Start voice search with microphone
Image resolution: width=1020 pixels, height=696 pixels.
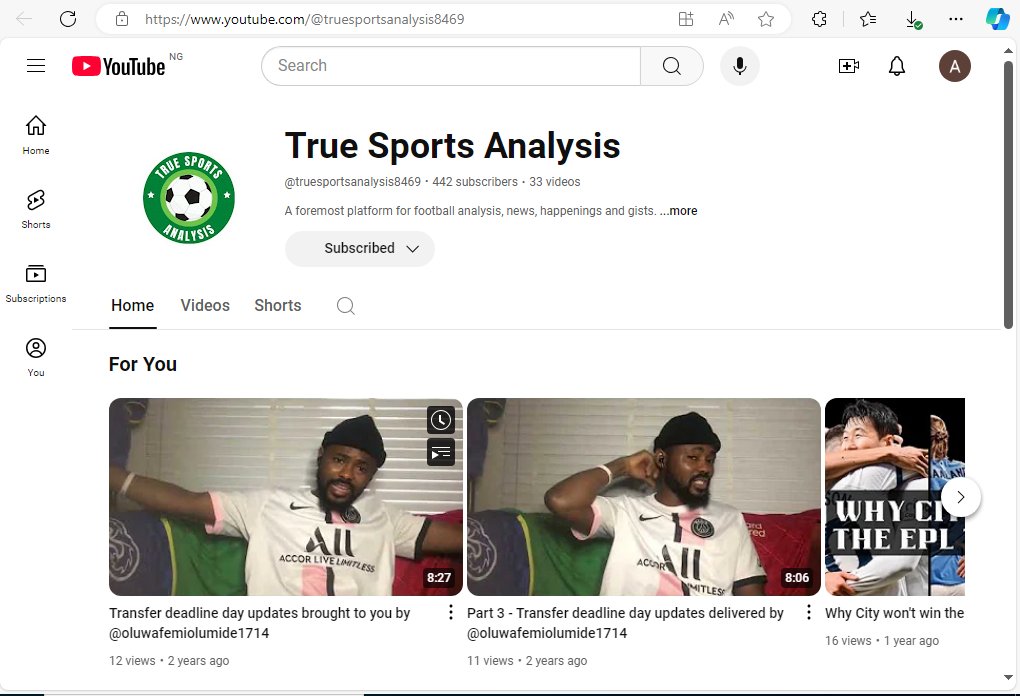740,66
